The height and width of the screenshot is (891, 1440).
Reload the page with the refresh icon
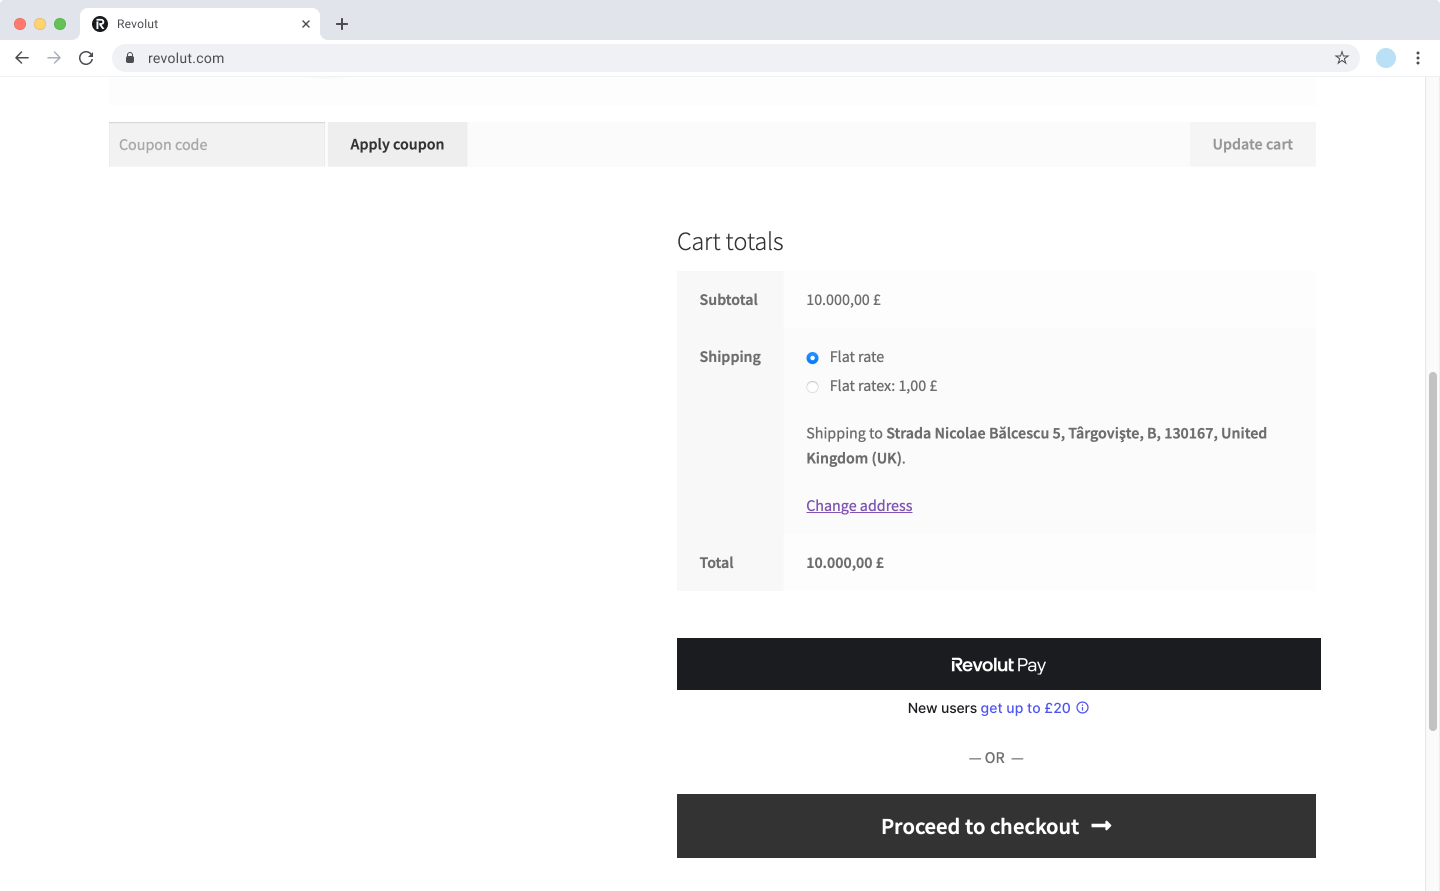point(86,58)
